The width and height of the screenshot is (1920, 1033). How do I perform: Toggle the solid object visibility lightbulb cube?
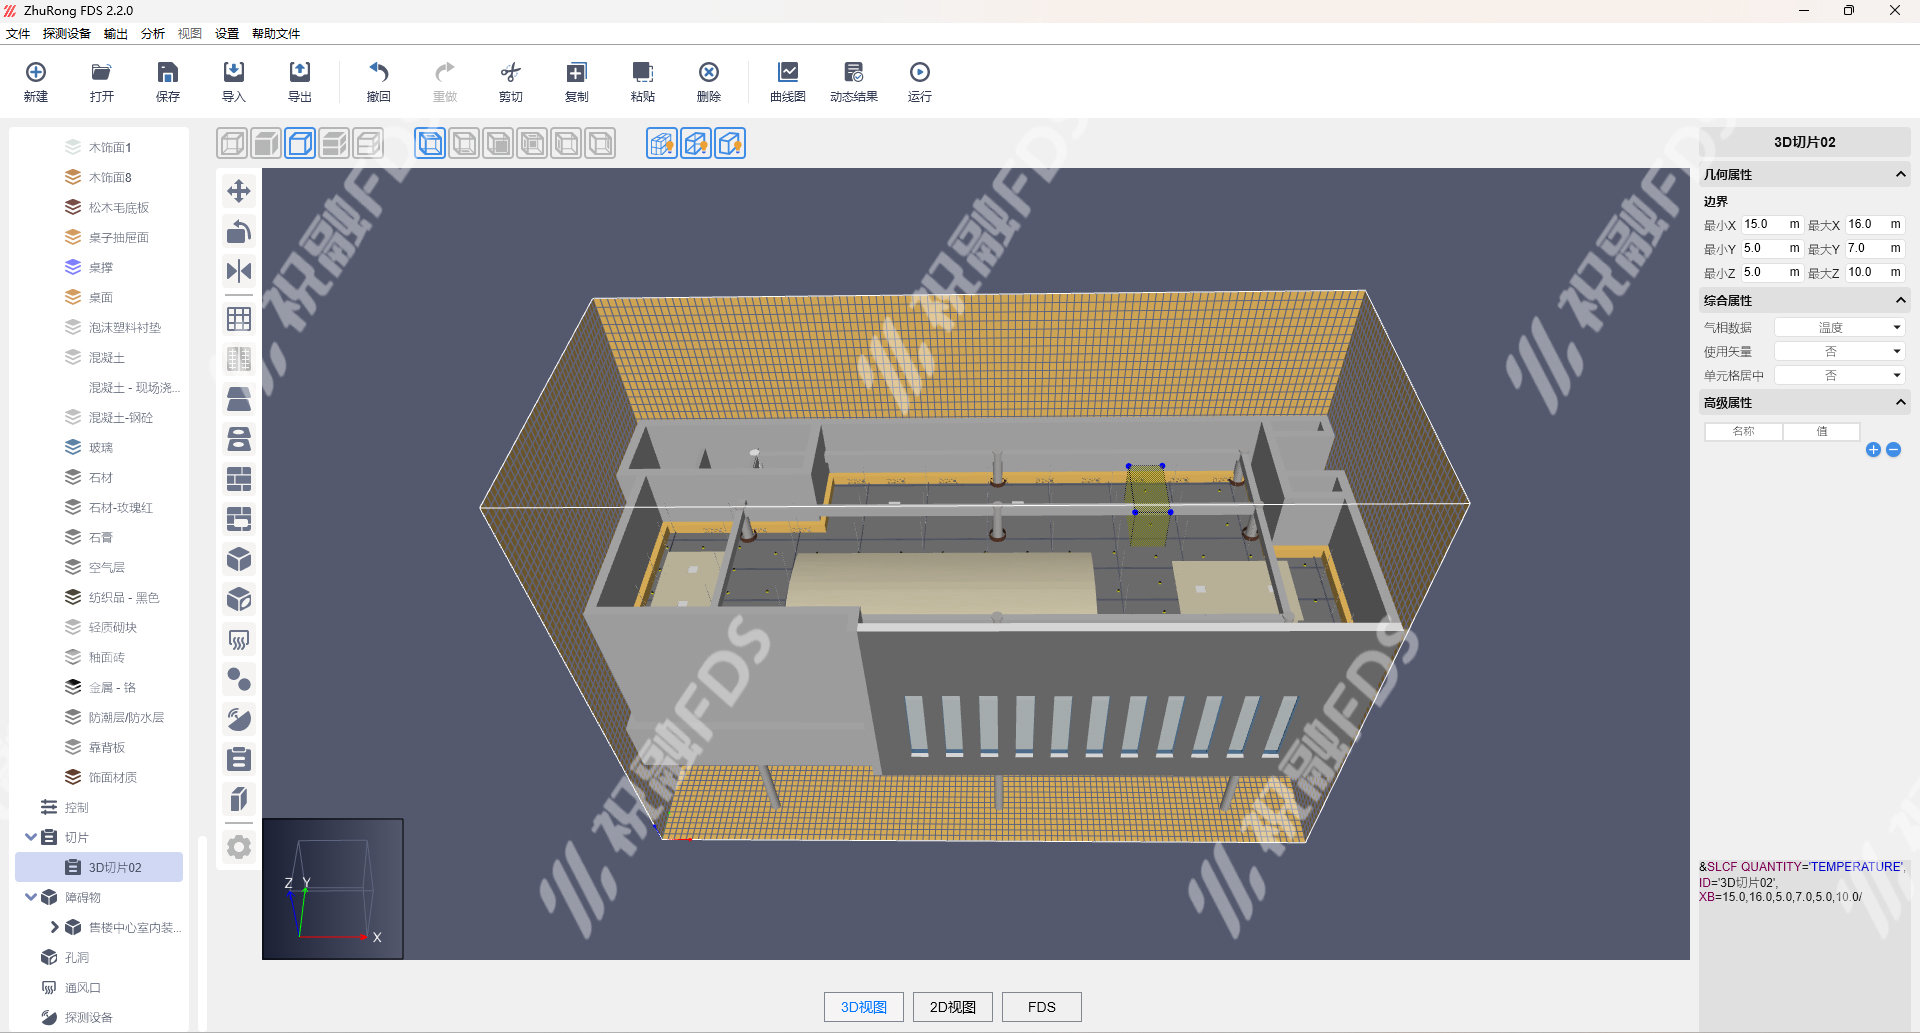click(730, 143)
